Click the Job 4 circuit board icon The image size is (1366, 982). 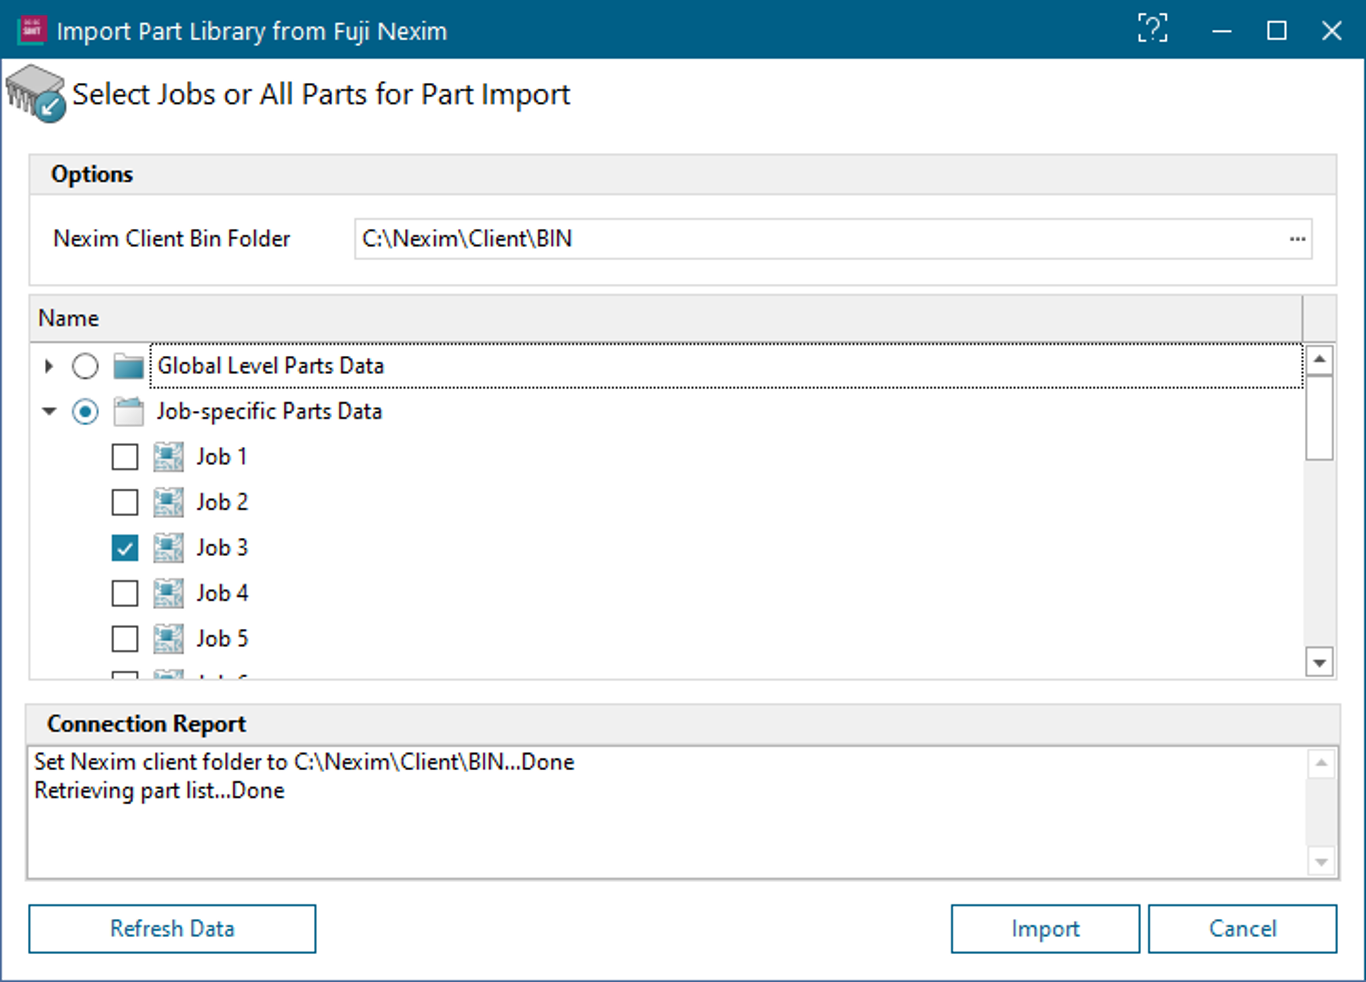168,593
